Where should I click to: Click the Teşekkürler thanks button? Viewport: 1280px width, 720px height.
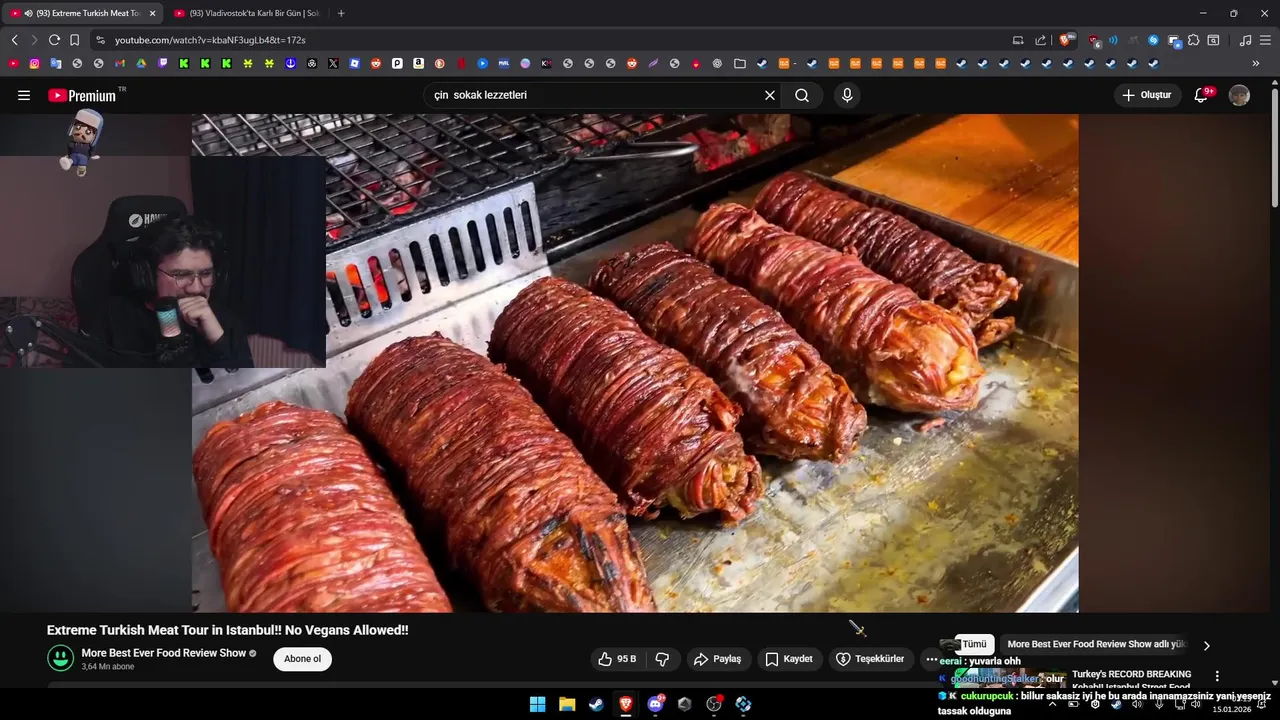(x=870, y=659)
